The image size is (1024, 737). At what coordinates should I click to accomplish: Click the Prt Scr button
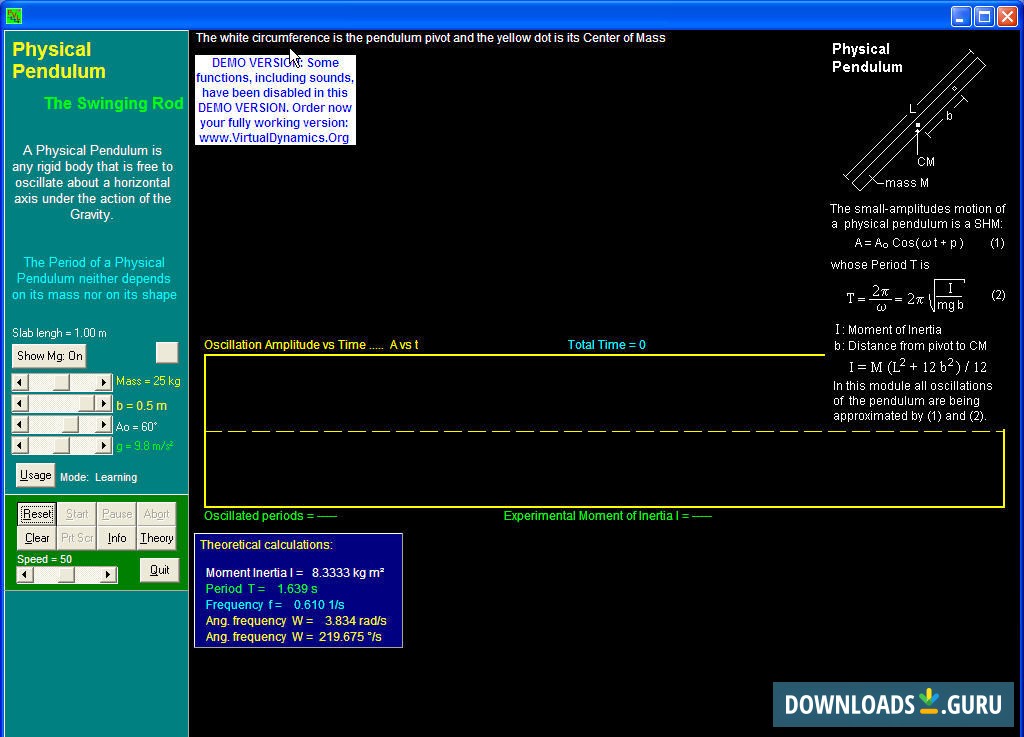tap(77, 538)
